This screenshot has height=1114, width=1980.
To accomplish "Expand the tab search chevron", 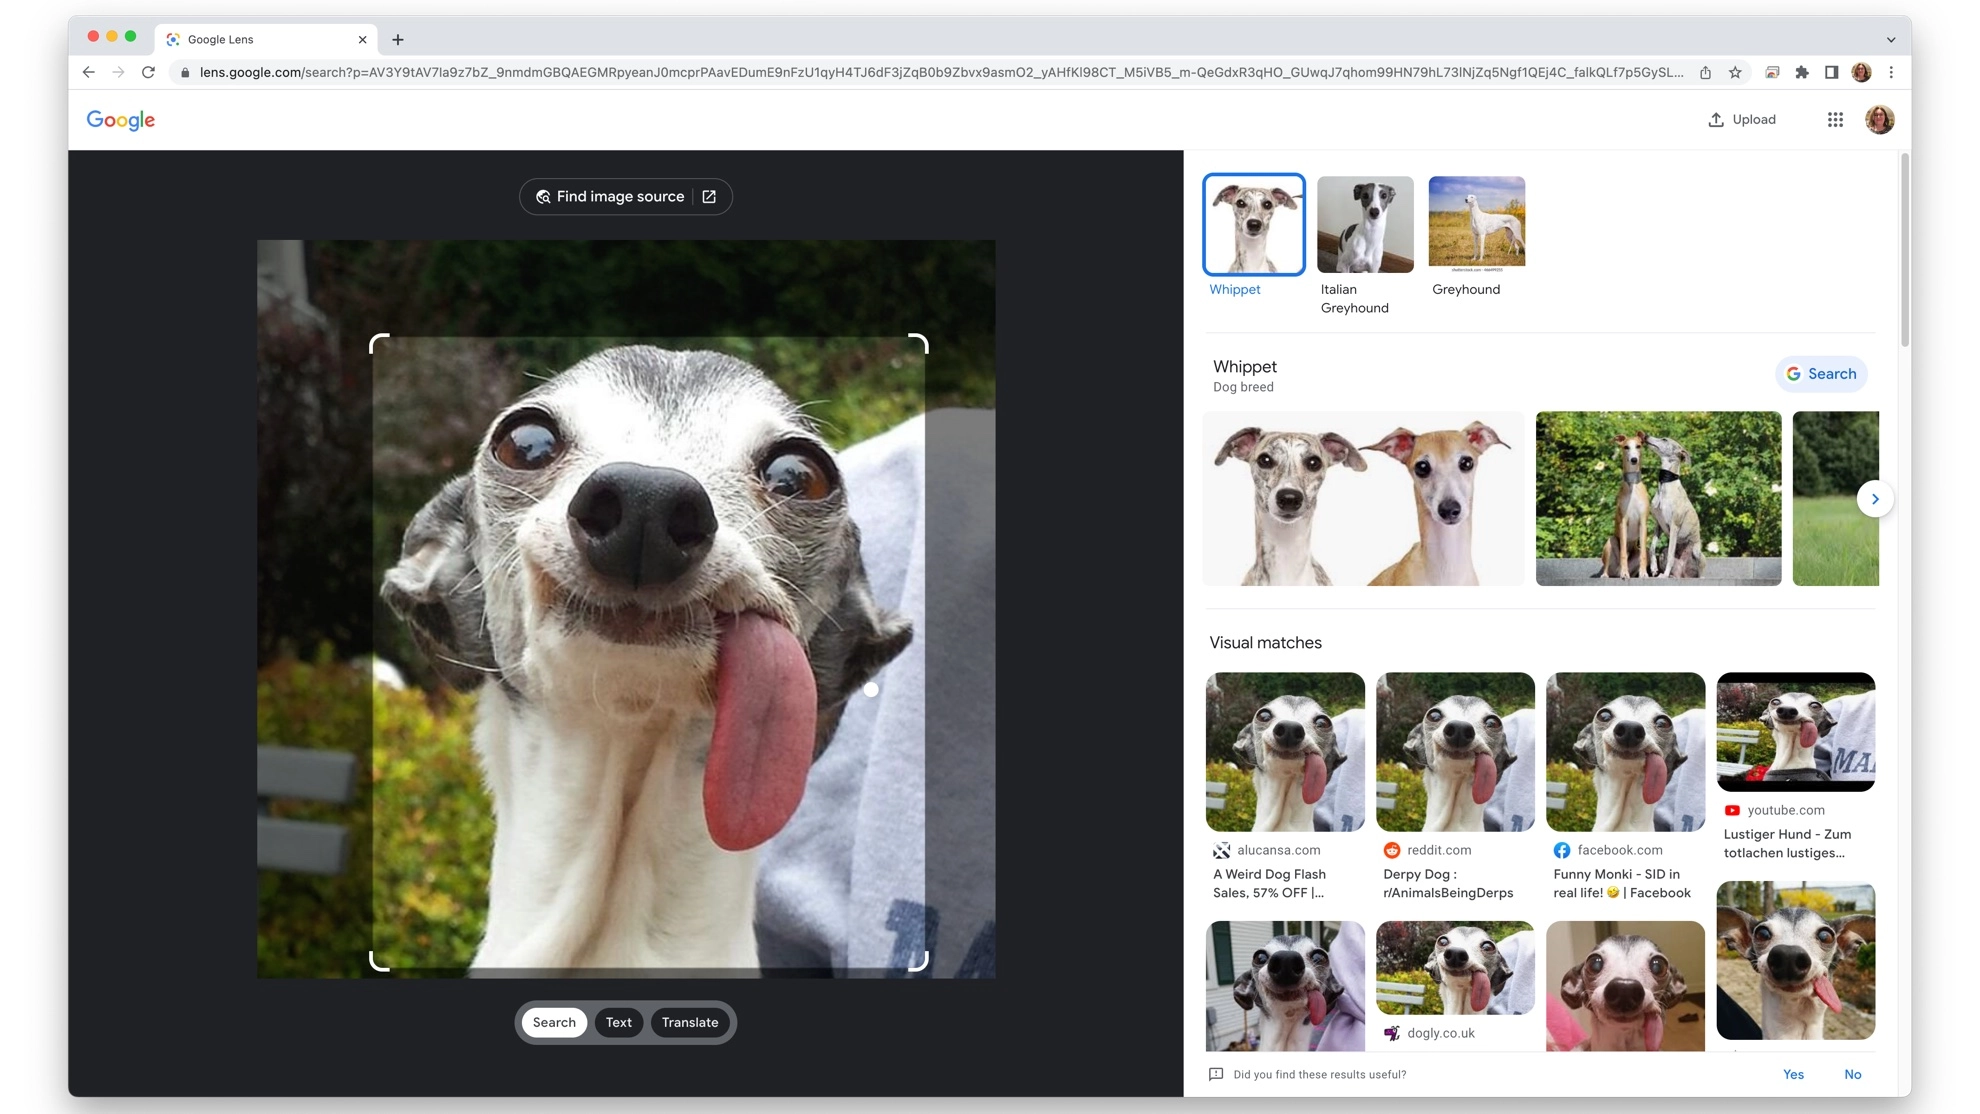I will coord(1891,40).
